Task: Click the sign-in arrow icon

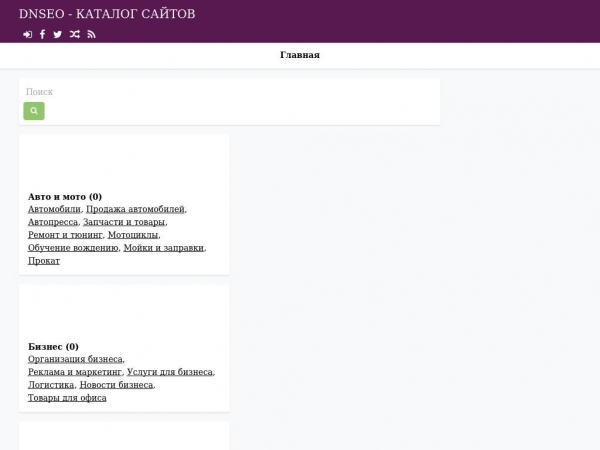Action: point(27,34)
